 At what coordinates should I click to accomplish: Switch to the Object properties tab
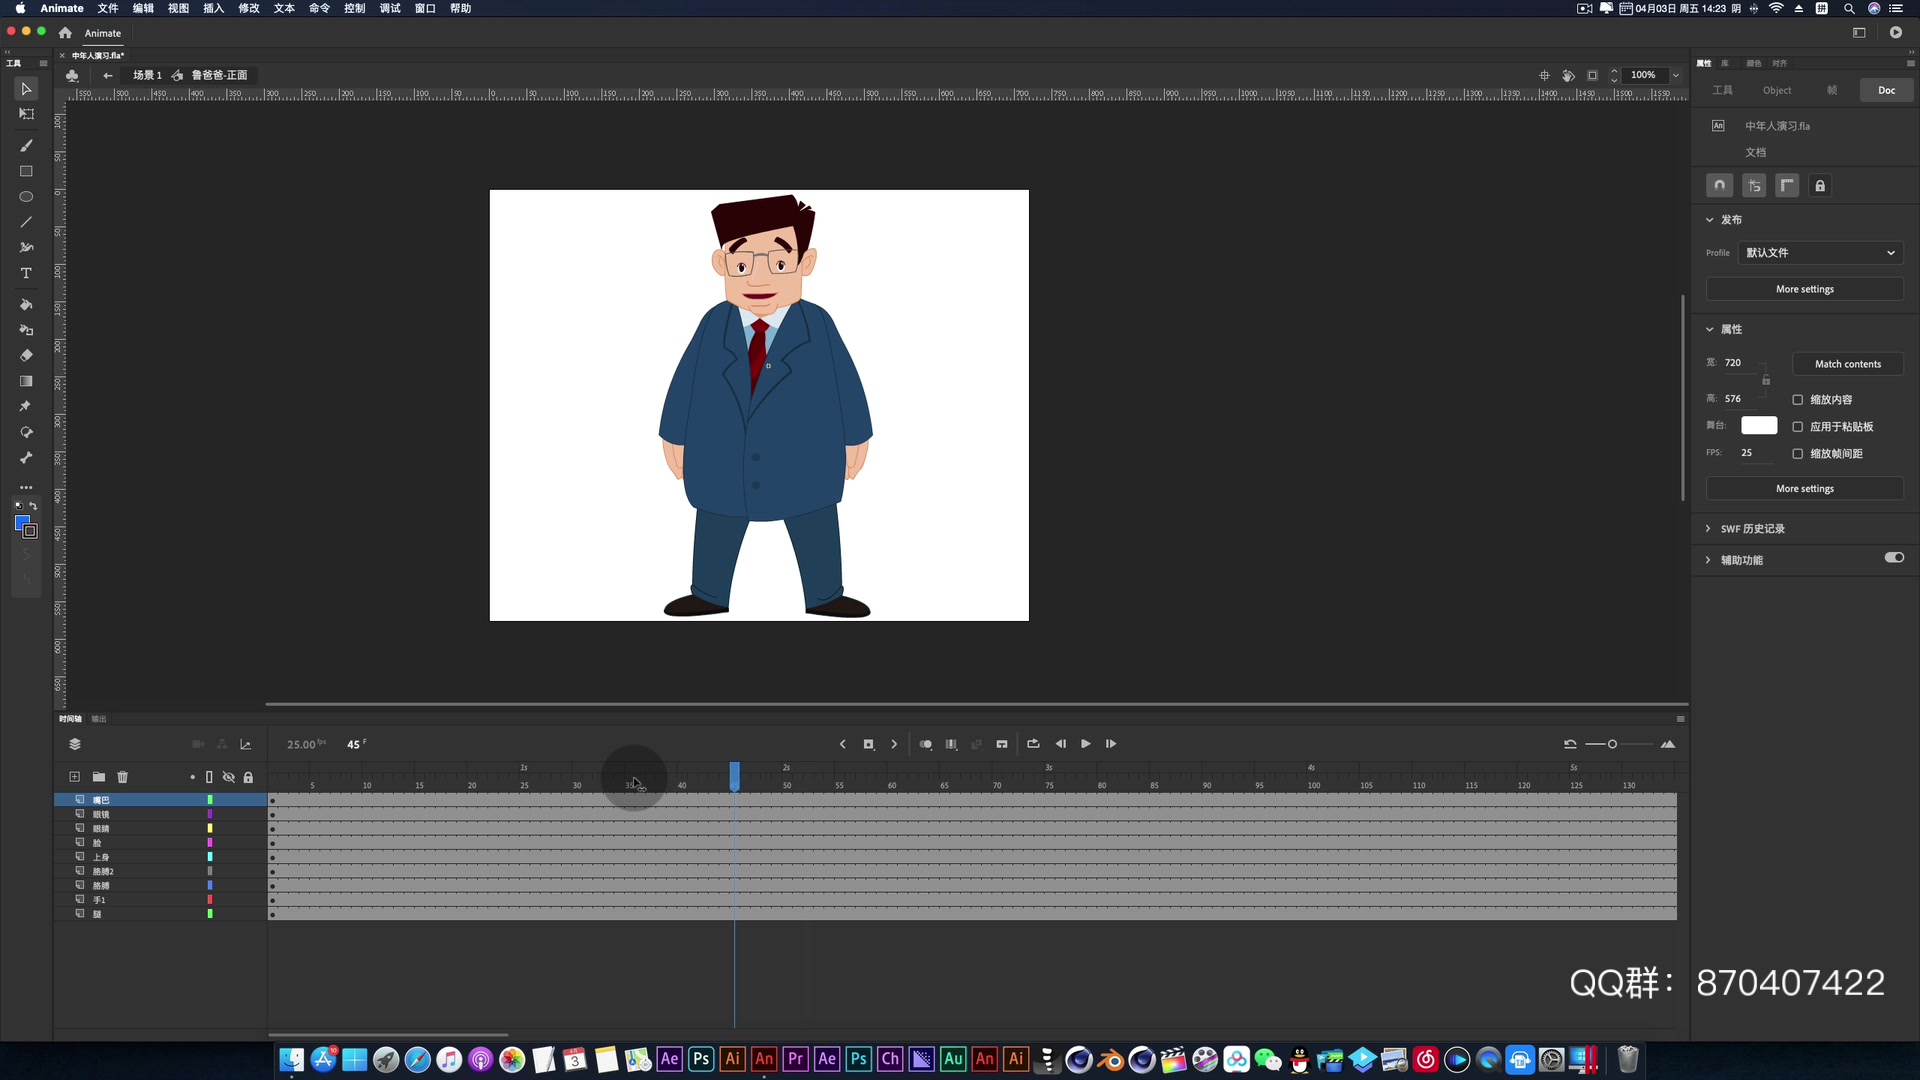tap(1777, 90)
